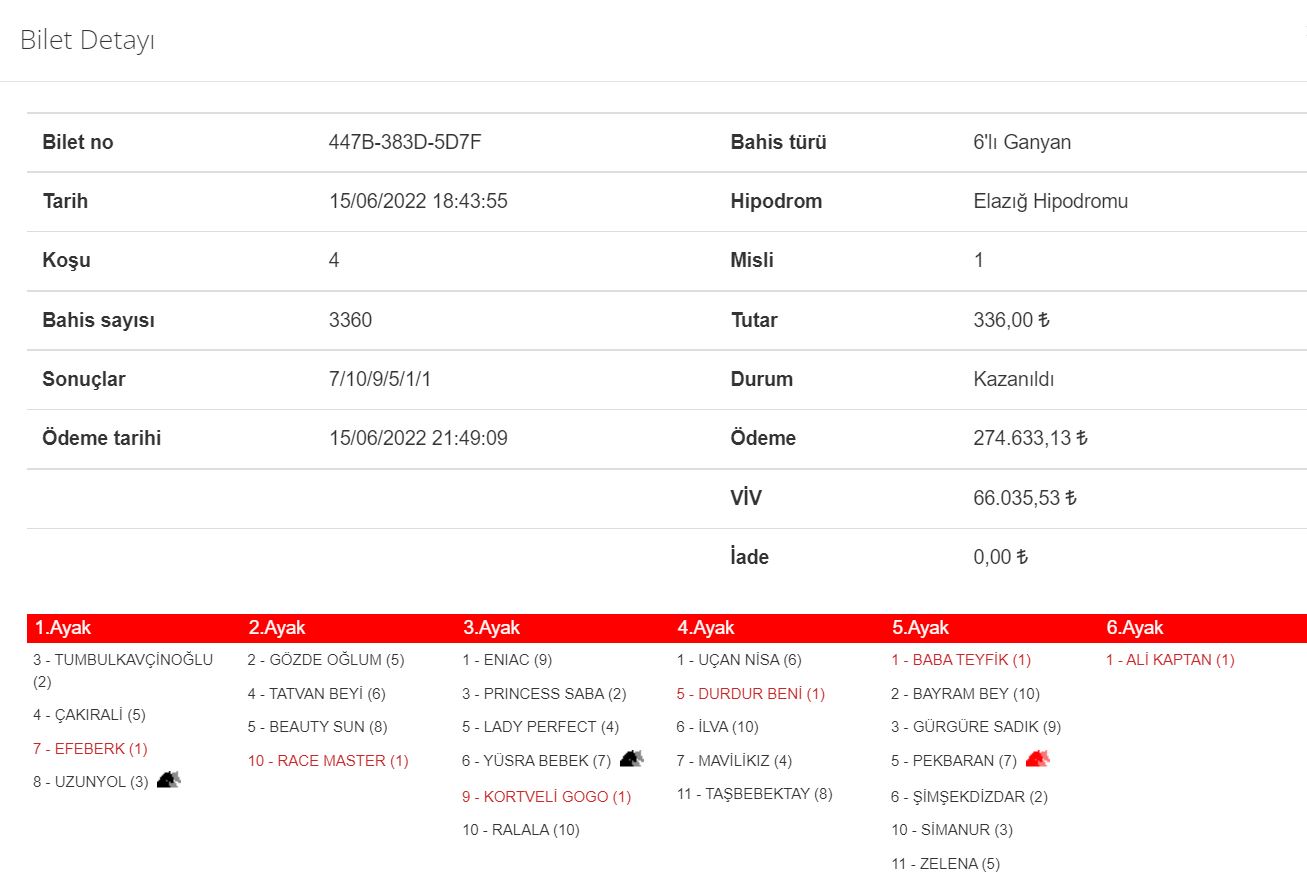The image size is (1307, 893).
Task: Click the Elazığ Hipodromu value
Action: click(1050, 201)
